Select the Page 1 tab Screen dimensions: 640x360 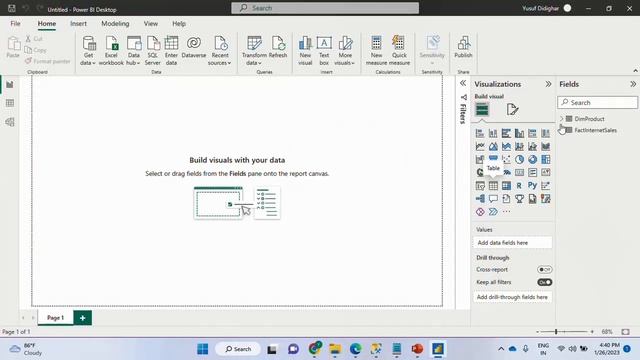point(56,318)
